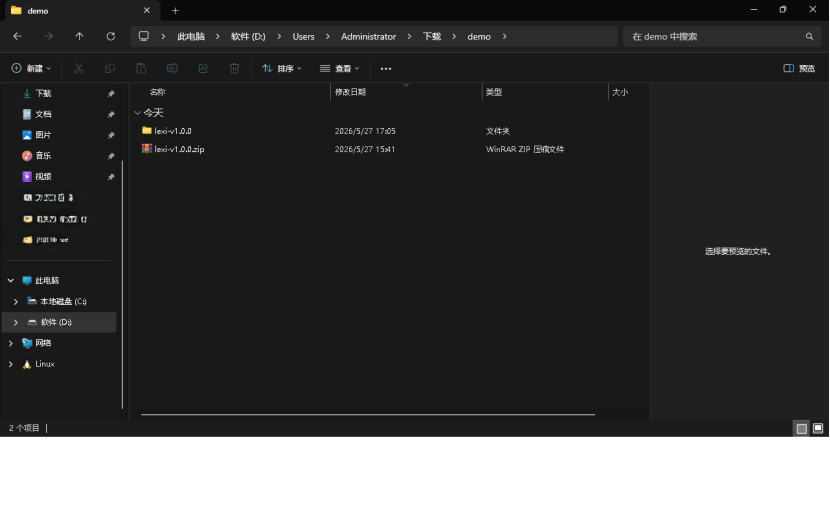Click the navigation pane vertical scrollbar
830x521 pixels.
pyautogui.click(x=122, y=285)
